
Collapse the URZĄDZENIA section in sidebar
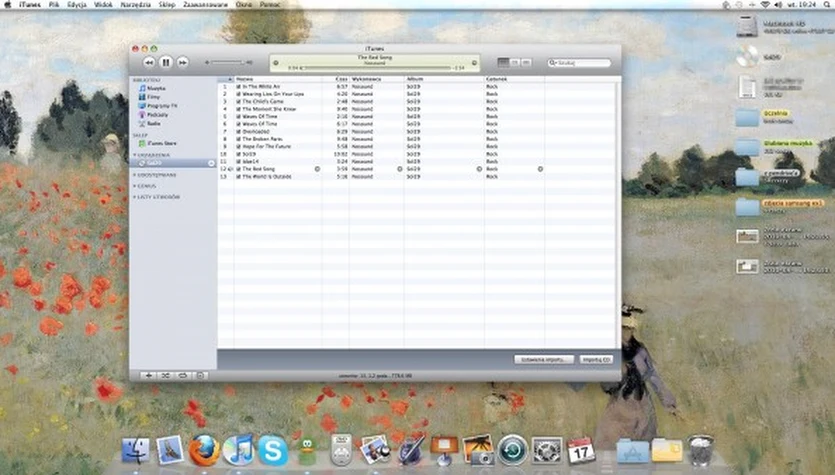(x=135, y=155)
